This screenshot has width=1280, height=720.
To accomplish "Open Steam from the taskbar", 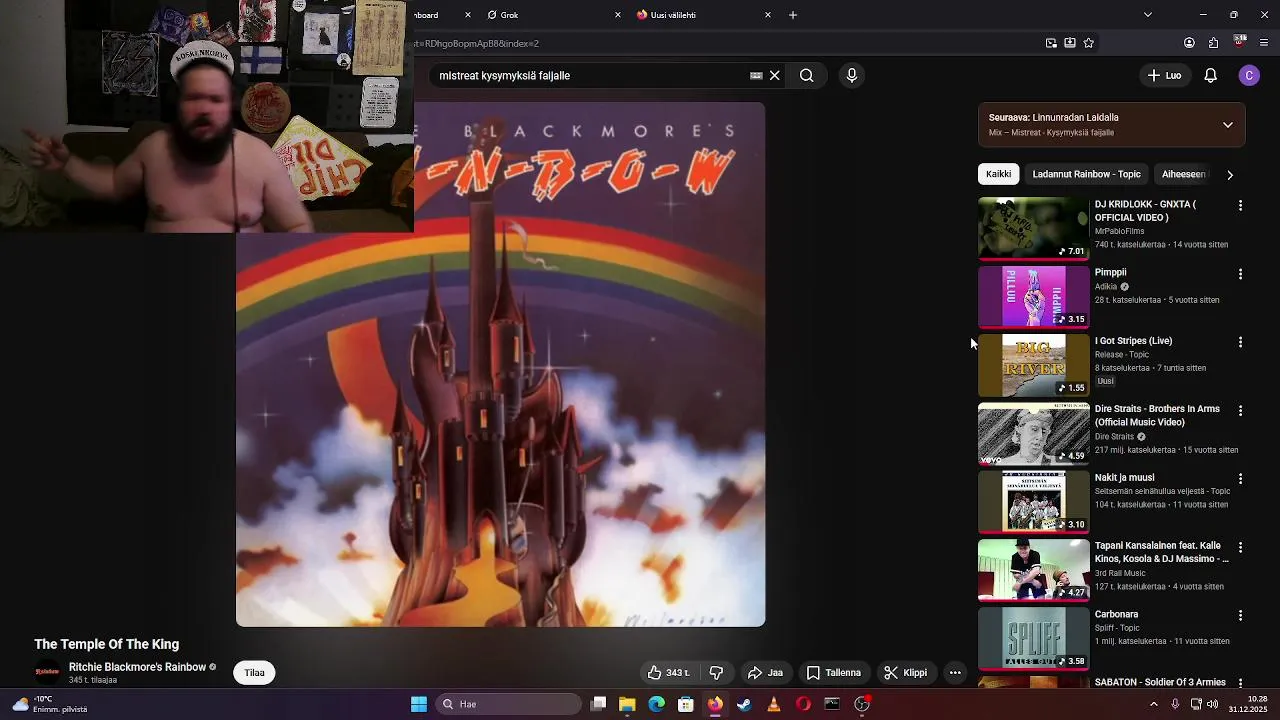I will tap(744, 704).
